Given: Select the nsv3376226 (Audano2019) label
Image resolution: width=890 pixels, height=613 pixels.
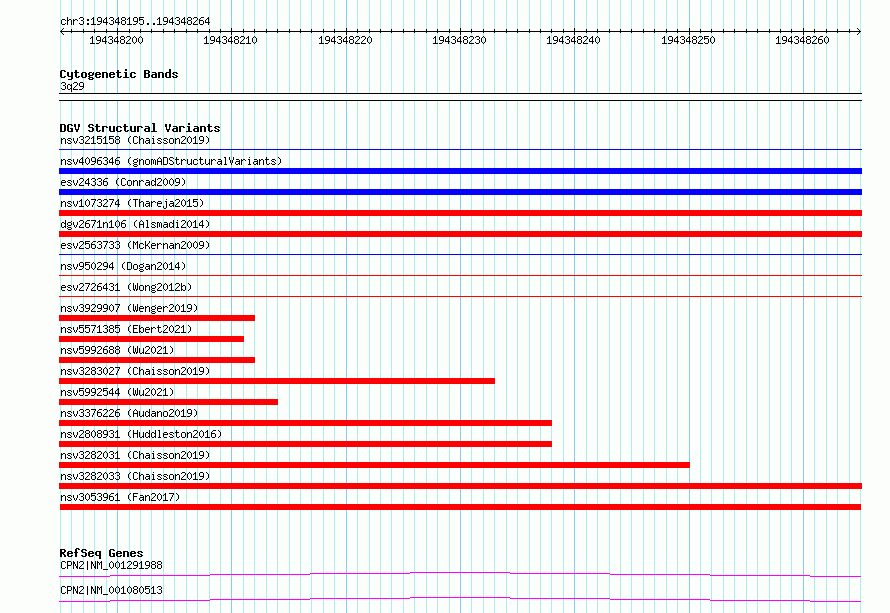Looking at the screenshot, I should tap(129, 413).
